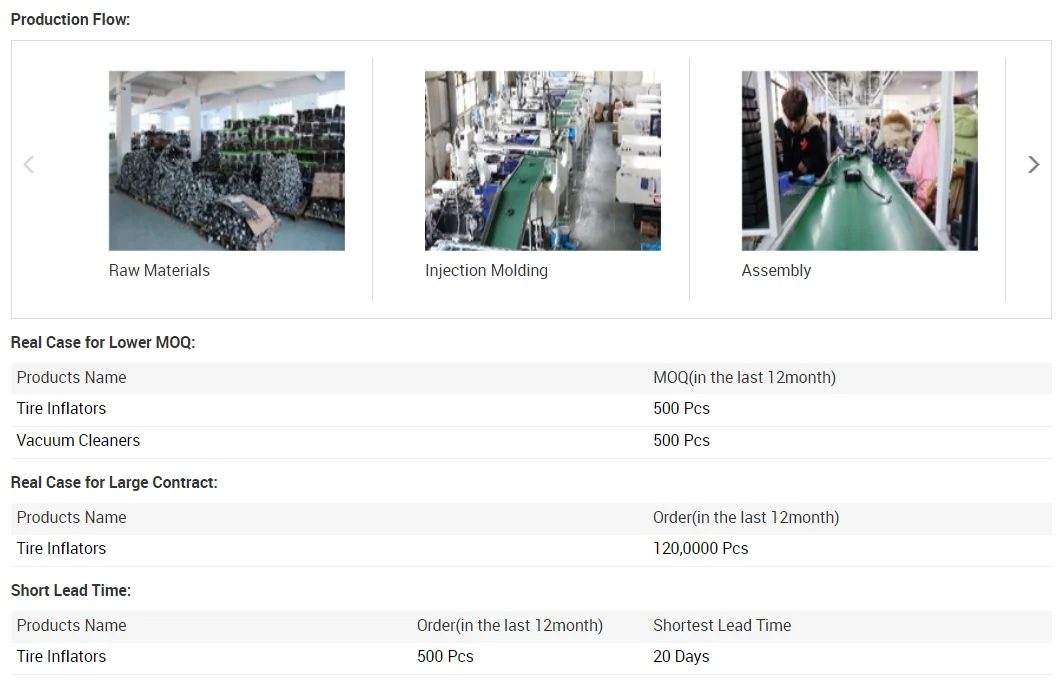The width and height of the screenshot is (1062, 682).
Task: Select Products Name header in Short Lead Time table
Action: click(x=72, y=625)
